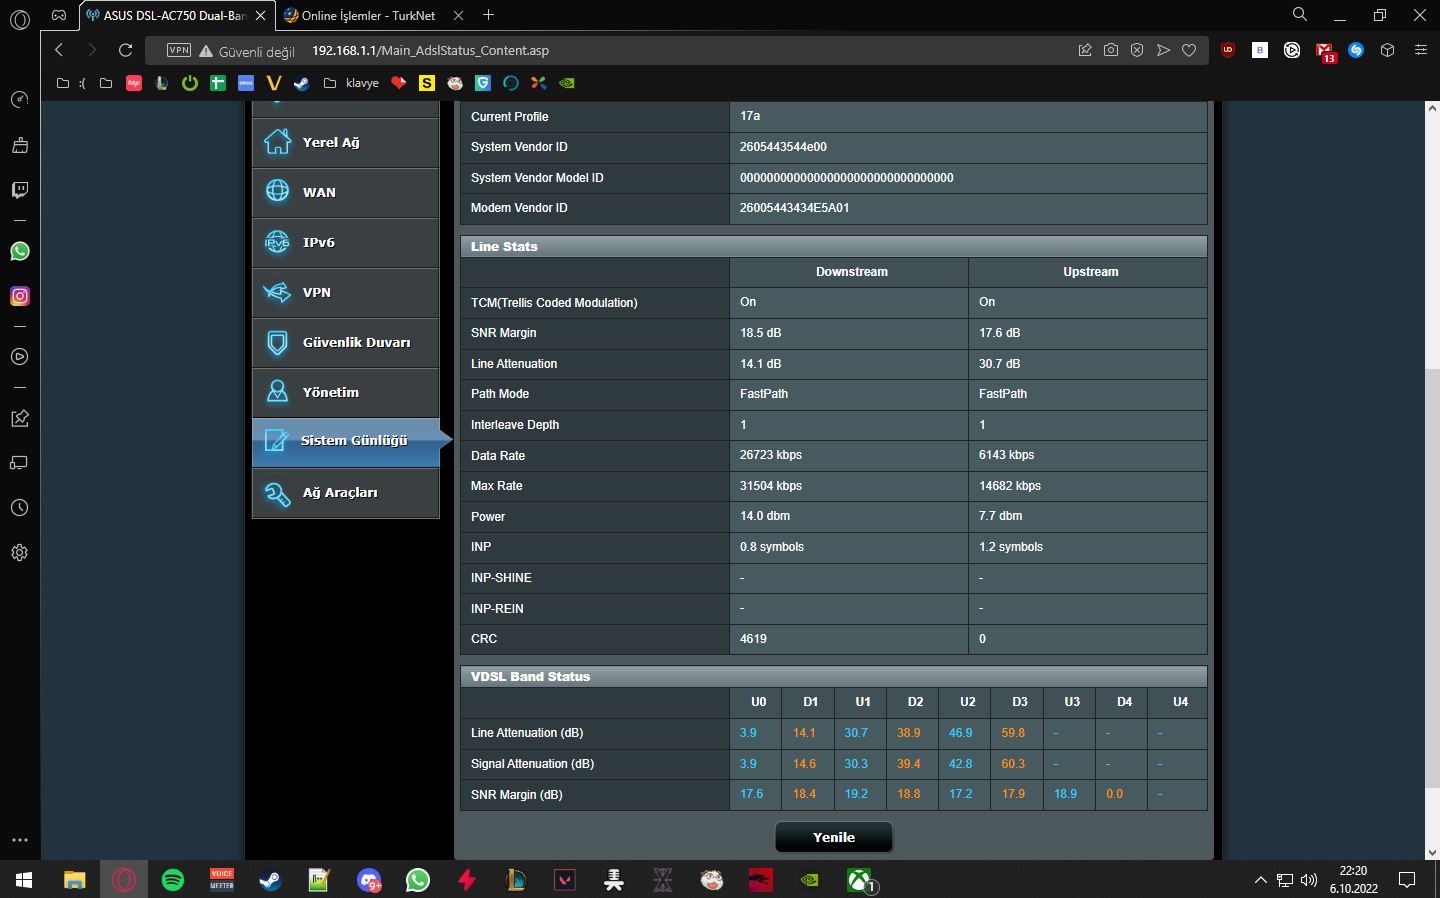Open Instagram in Opera sidebar
The height and width of the screenshot is (898, 1440).
click(x=20, y=296)
